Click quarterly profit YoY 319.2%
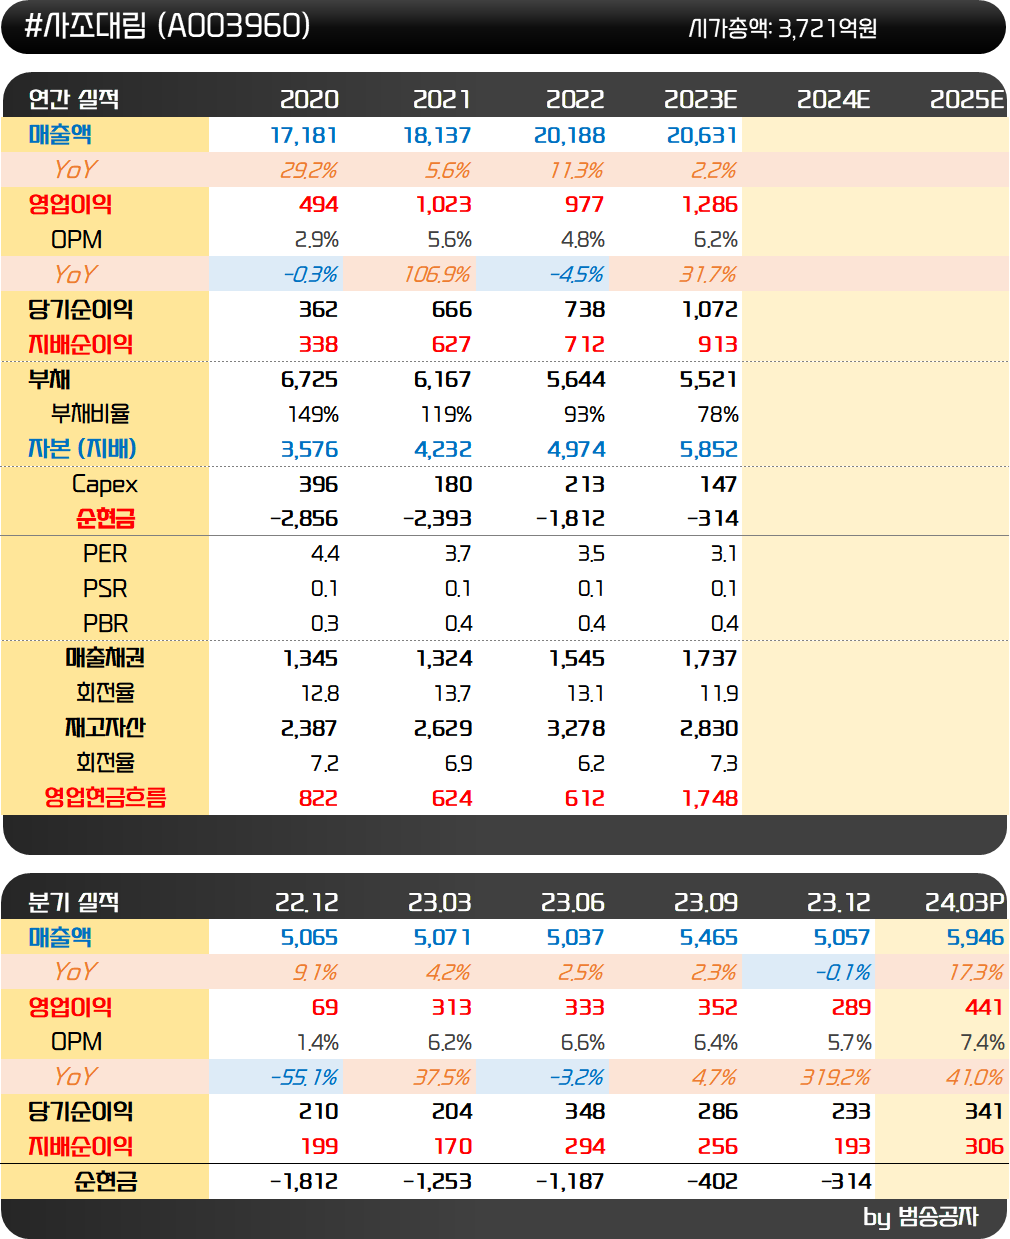The width and height of the screenshot is (1010, 1239). [x=836, y=1077]
